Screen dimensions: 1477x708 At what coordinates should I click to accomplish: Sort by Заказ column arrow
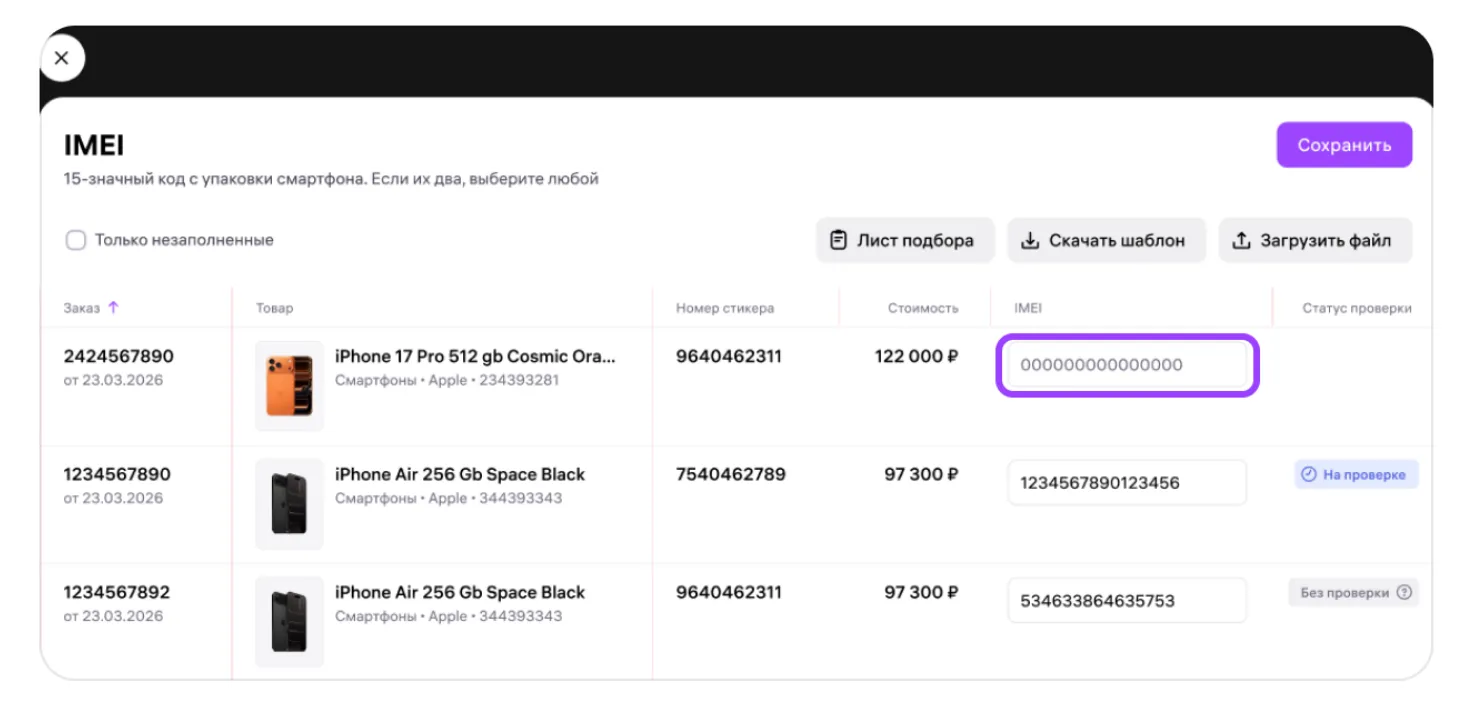[x=113, y=308]
